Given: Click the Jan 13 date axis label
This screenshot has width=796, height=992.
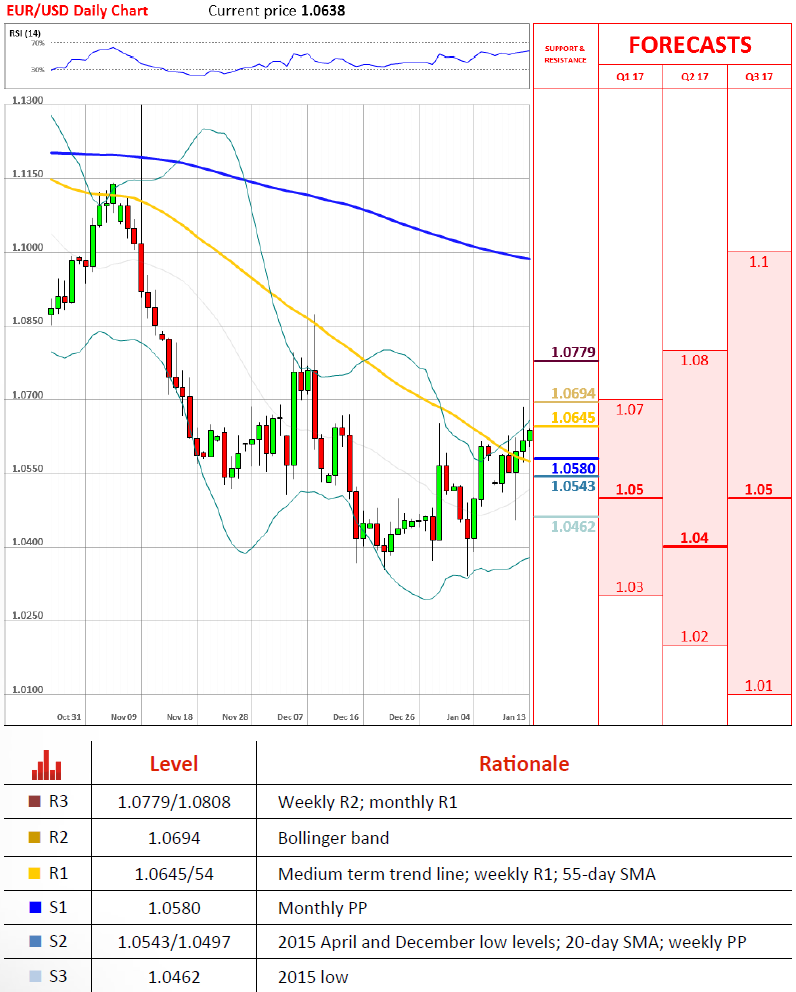Looking at the screenshot, I should (x=514, y=717).
